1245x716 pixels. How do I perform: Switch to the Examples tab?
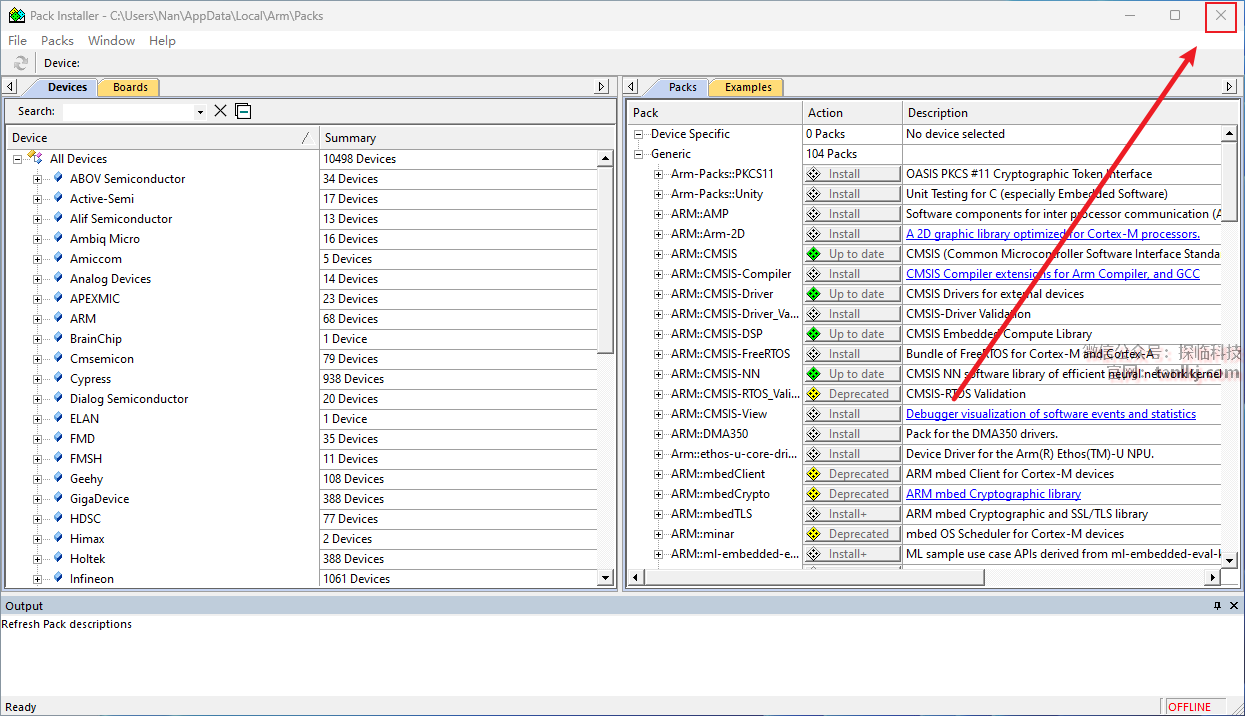[748, 87]
